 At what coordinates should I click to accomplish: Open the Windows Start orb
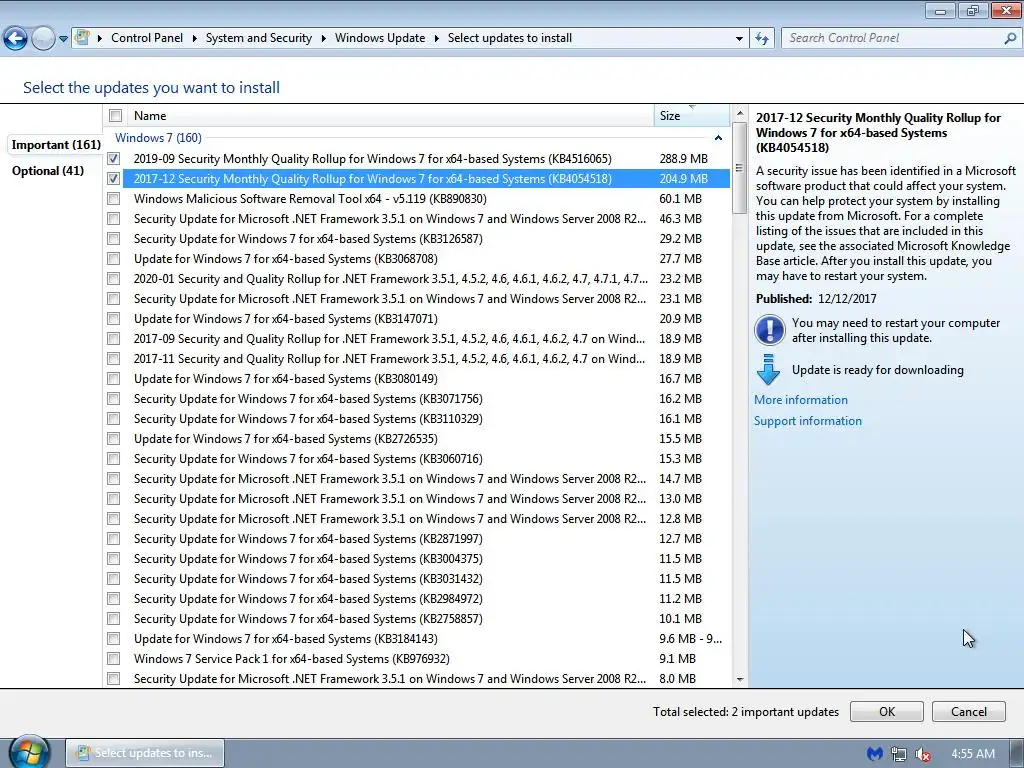pyautogui.click(x=29, y=752)
